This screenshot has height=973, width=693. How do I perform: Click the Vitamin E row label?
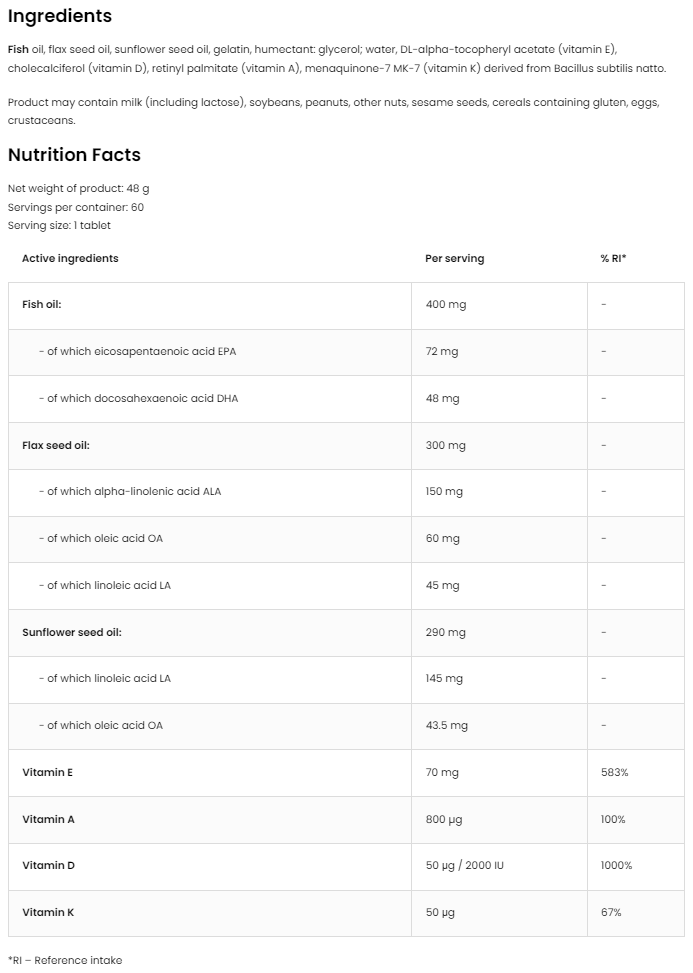[x=47, y=772]
